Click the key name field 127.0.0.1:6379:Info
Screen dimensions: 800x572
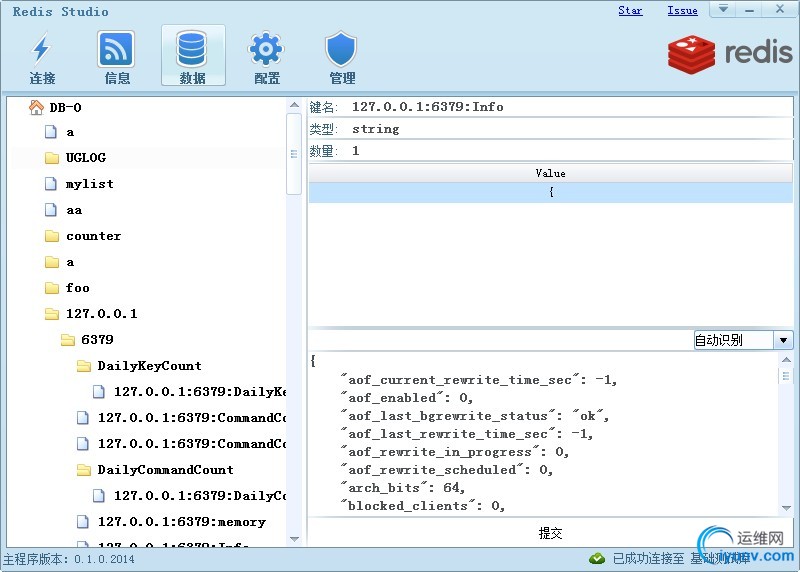pos(571,107)
